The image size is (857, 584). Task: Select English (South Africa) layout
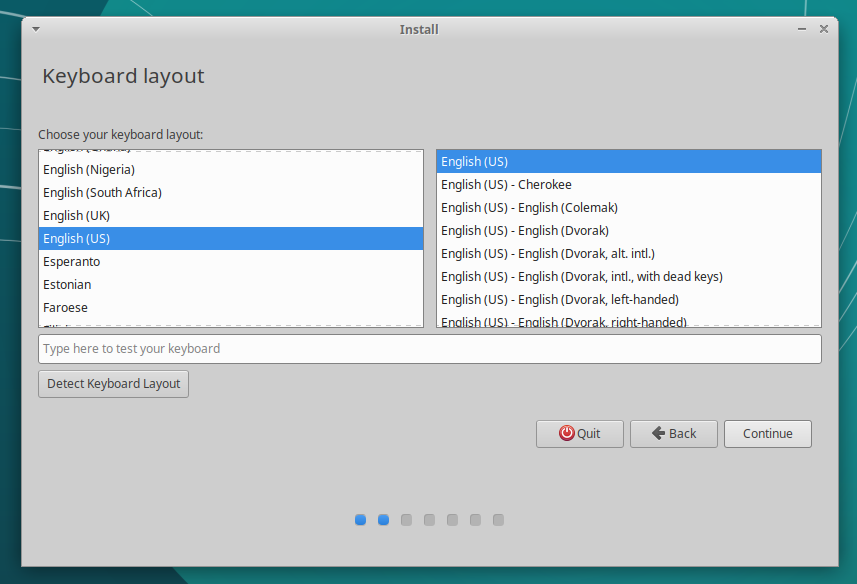tap(231, 193)
